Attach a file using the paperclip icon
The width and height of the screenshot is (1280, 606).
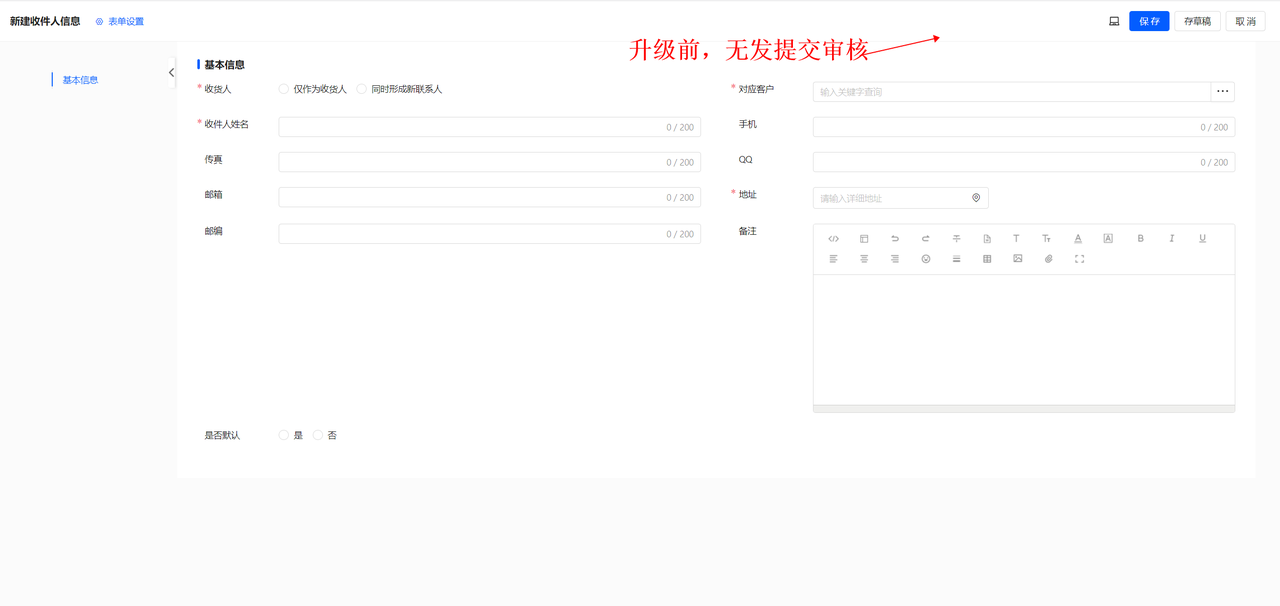[x=1049, y=259]
